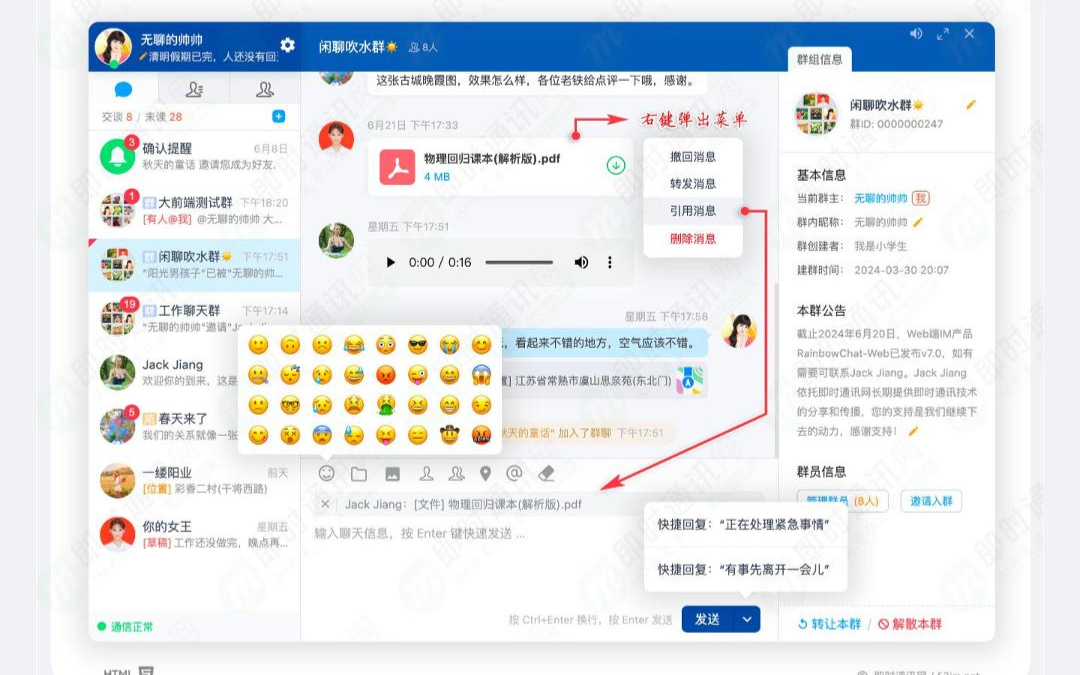Screen dimensions: 1080x675
Task: Open chat with 一缕阳业
Action: (x=194, y=481)
